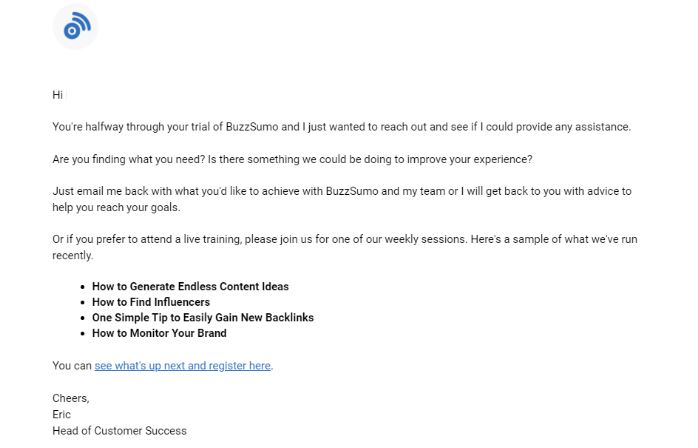Click 'Head of Customer Success' signature line

[119, 431]
